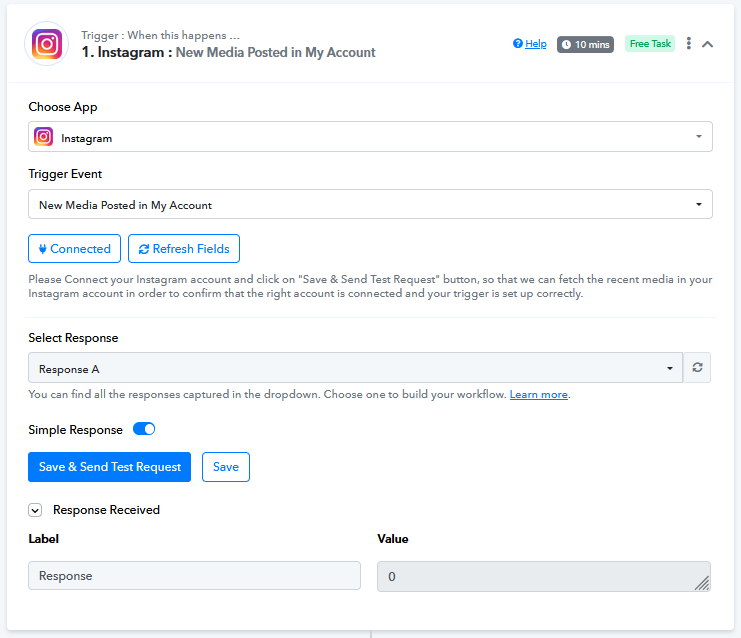Click the question-mark icon beside Help
Viewport: 741px width, 638px height.
point(518,43)
